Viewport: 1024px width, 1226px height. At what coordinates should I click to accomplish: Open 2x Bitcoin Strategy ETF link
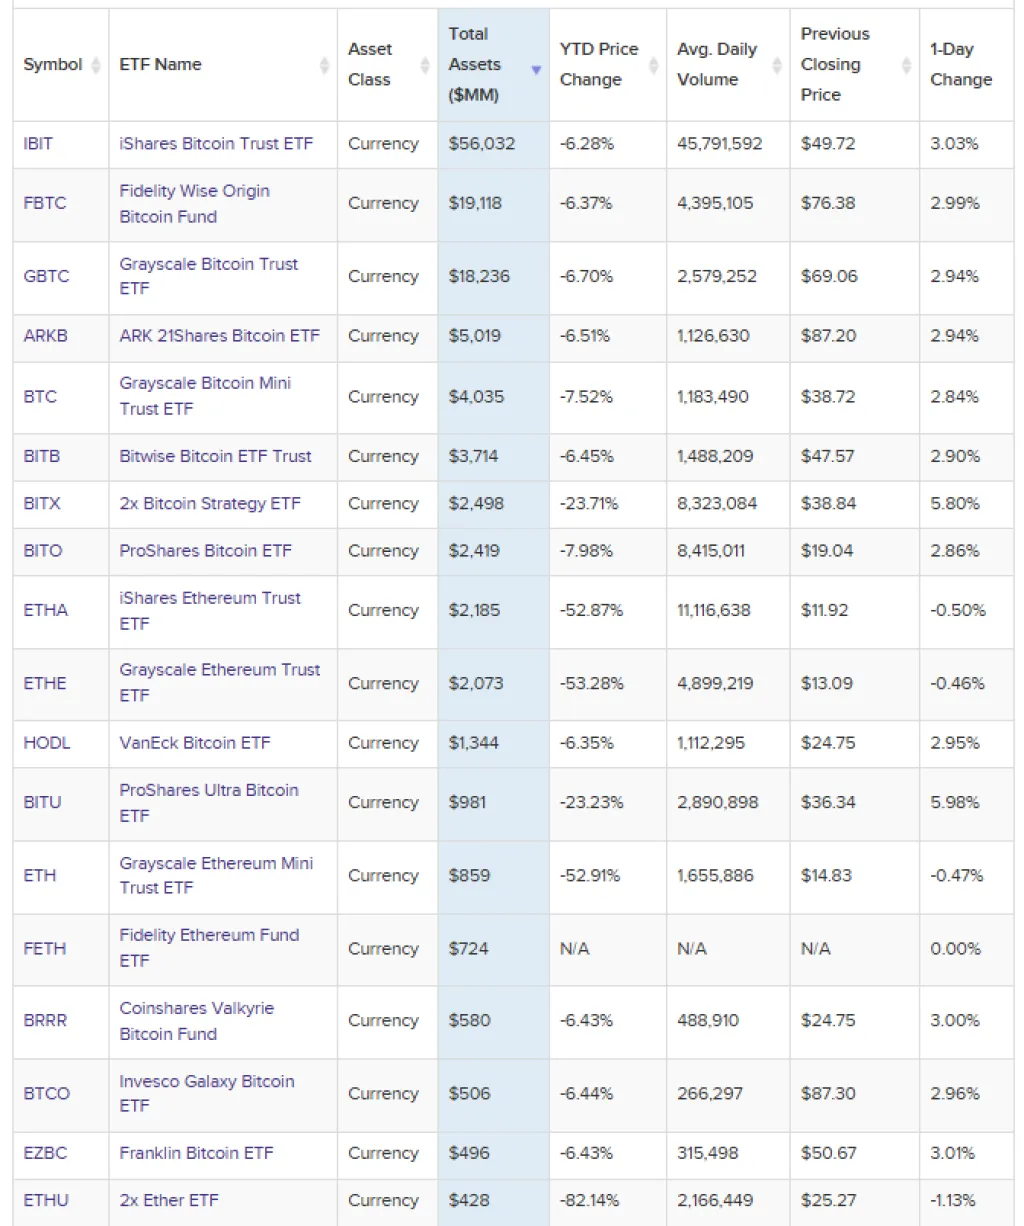click(x=210, y=504)
